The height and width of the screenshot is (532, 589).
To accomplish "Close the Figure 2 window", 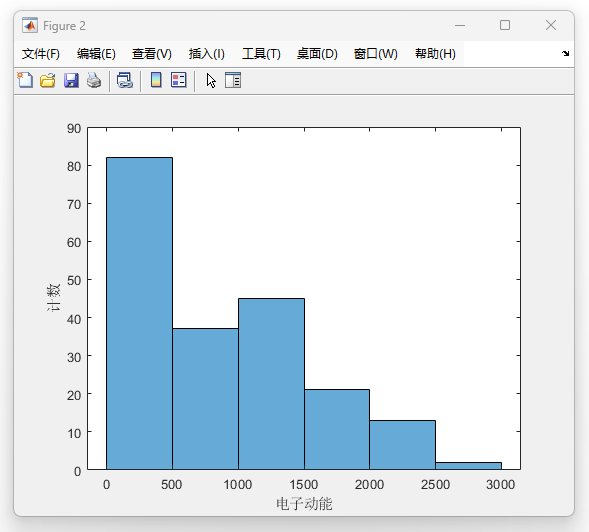I will [x=551, y=25].
